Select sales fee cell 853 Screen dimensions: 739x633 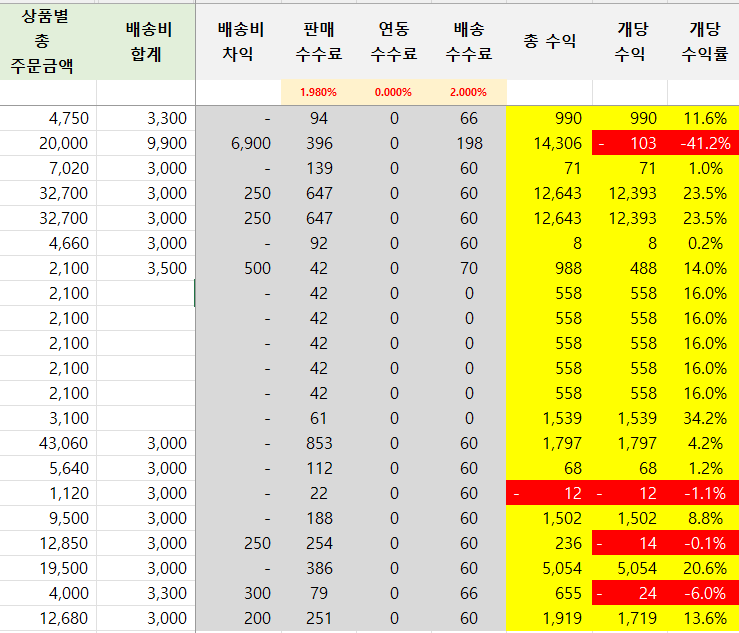(x=319, y=443)
